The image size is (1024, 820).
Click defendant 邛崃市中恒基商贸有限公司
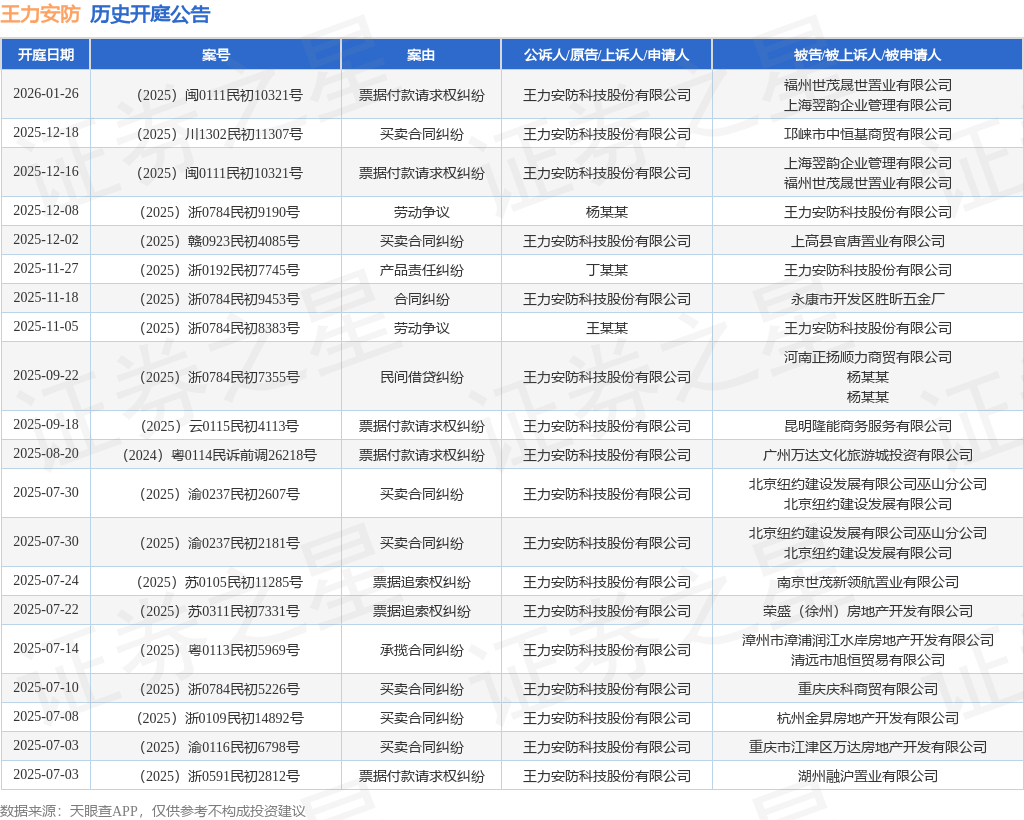868,134
